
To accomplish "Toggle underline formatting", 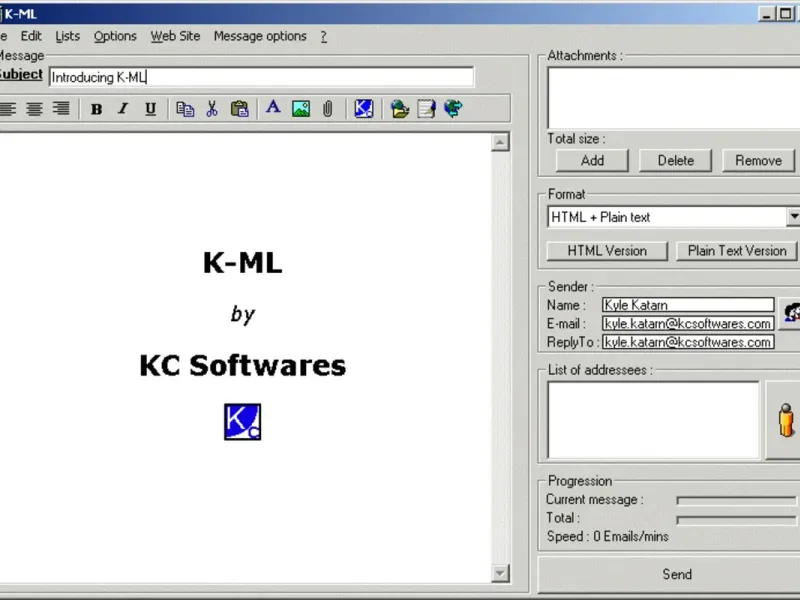I will [150, 109].
